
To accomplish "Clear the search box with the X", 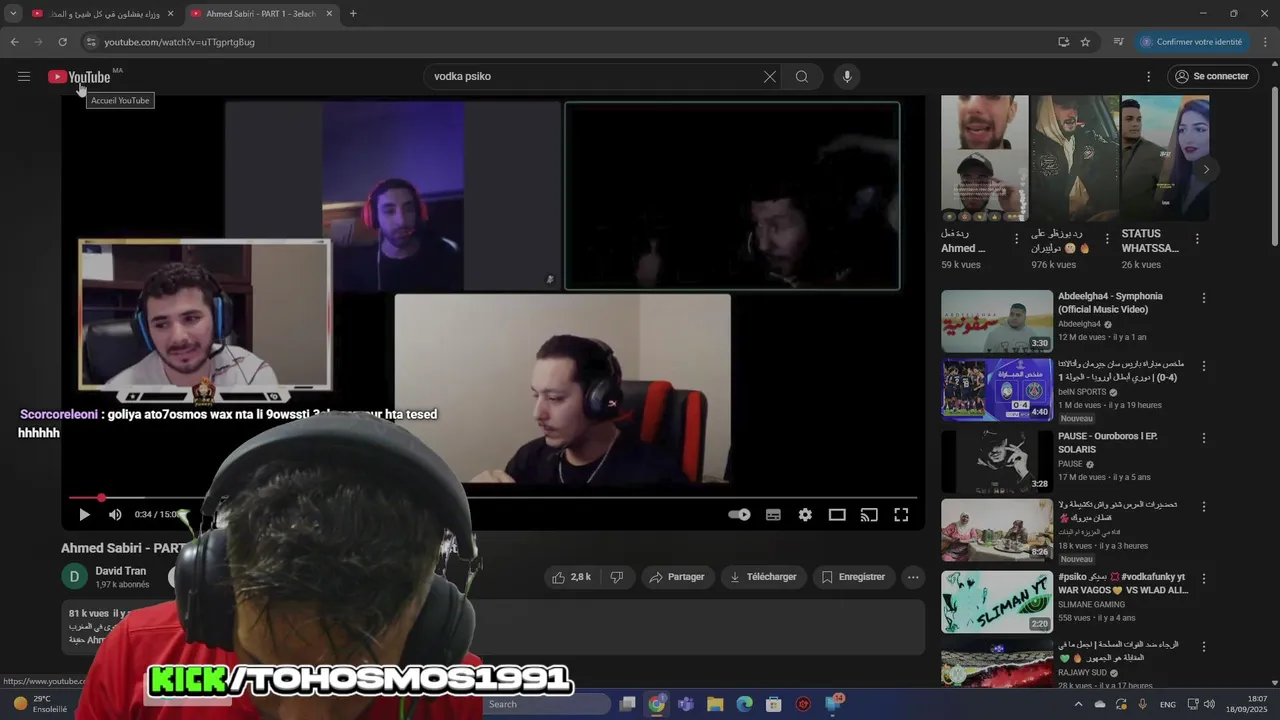I will [x=770, y=76].
